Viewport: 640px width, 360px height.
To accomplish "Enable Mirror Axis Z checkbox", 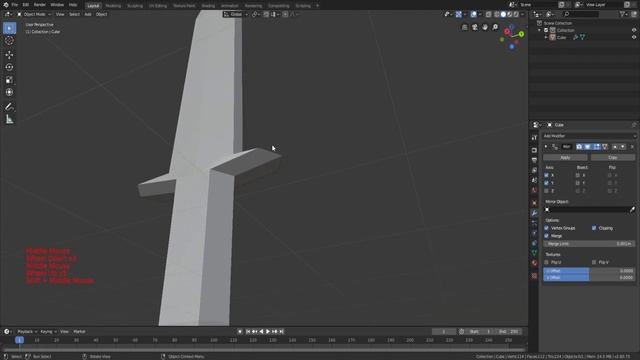I will 547,191.
